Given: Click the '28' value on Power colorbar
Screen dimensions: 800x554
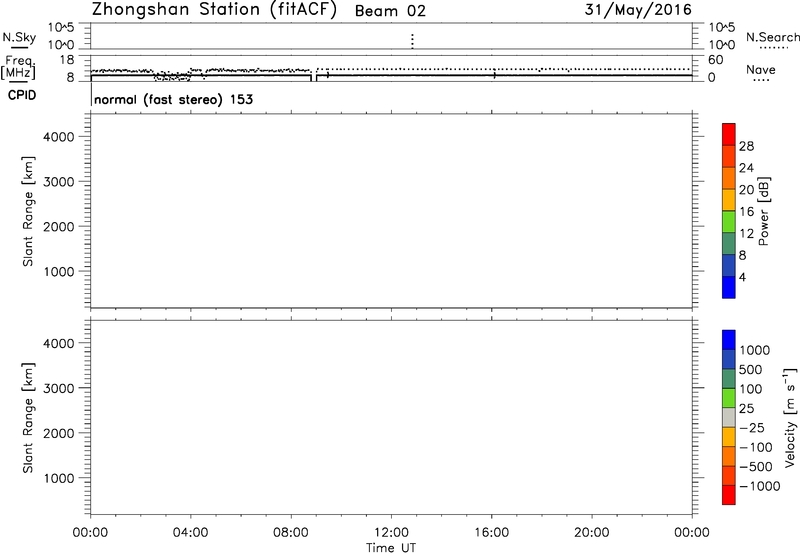Looking at the screenshot, I should (x=746, y=146).
